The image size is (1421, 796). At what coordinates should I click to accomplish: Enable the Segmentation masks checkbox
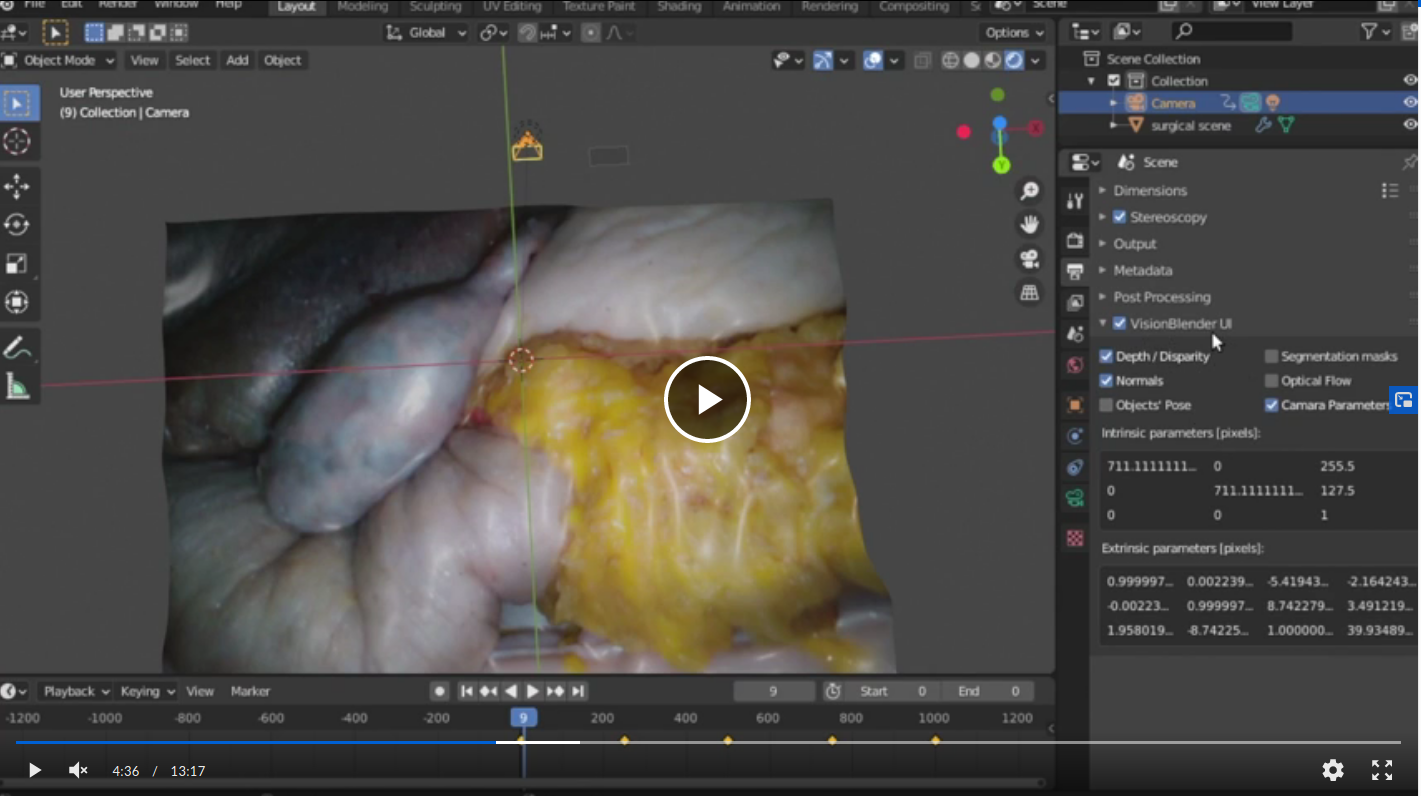(1271, 356)
